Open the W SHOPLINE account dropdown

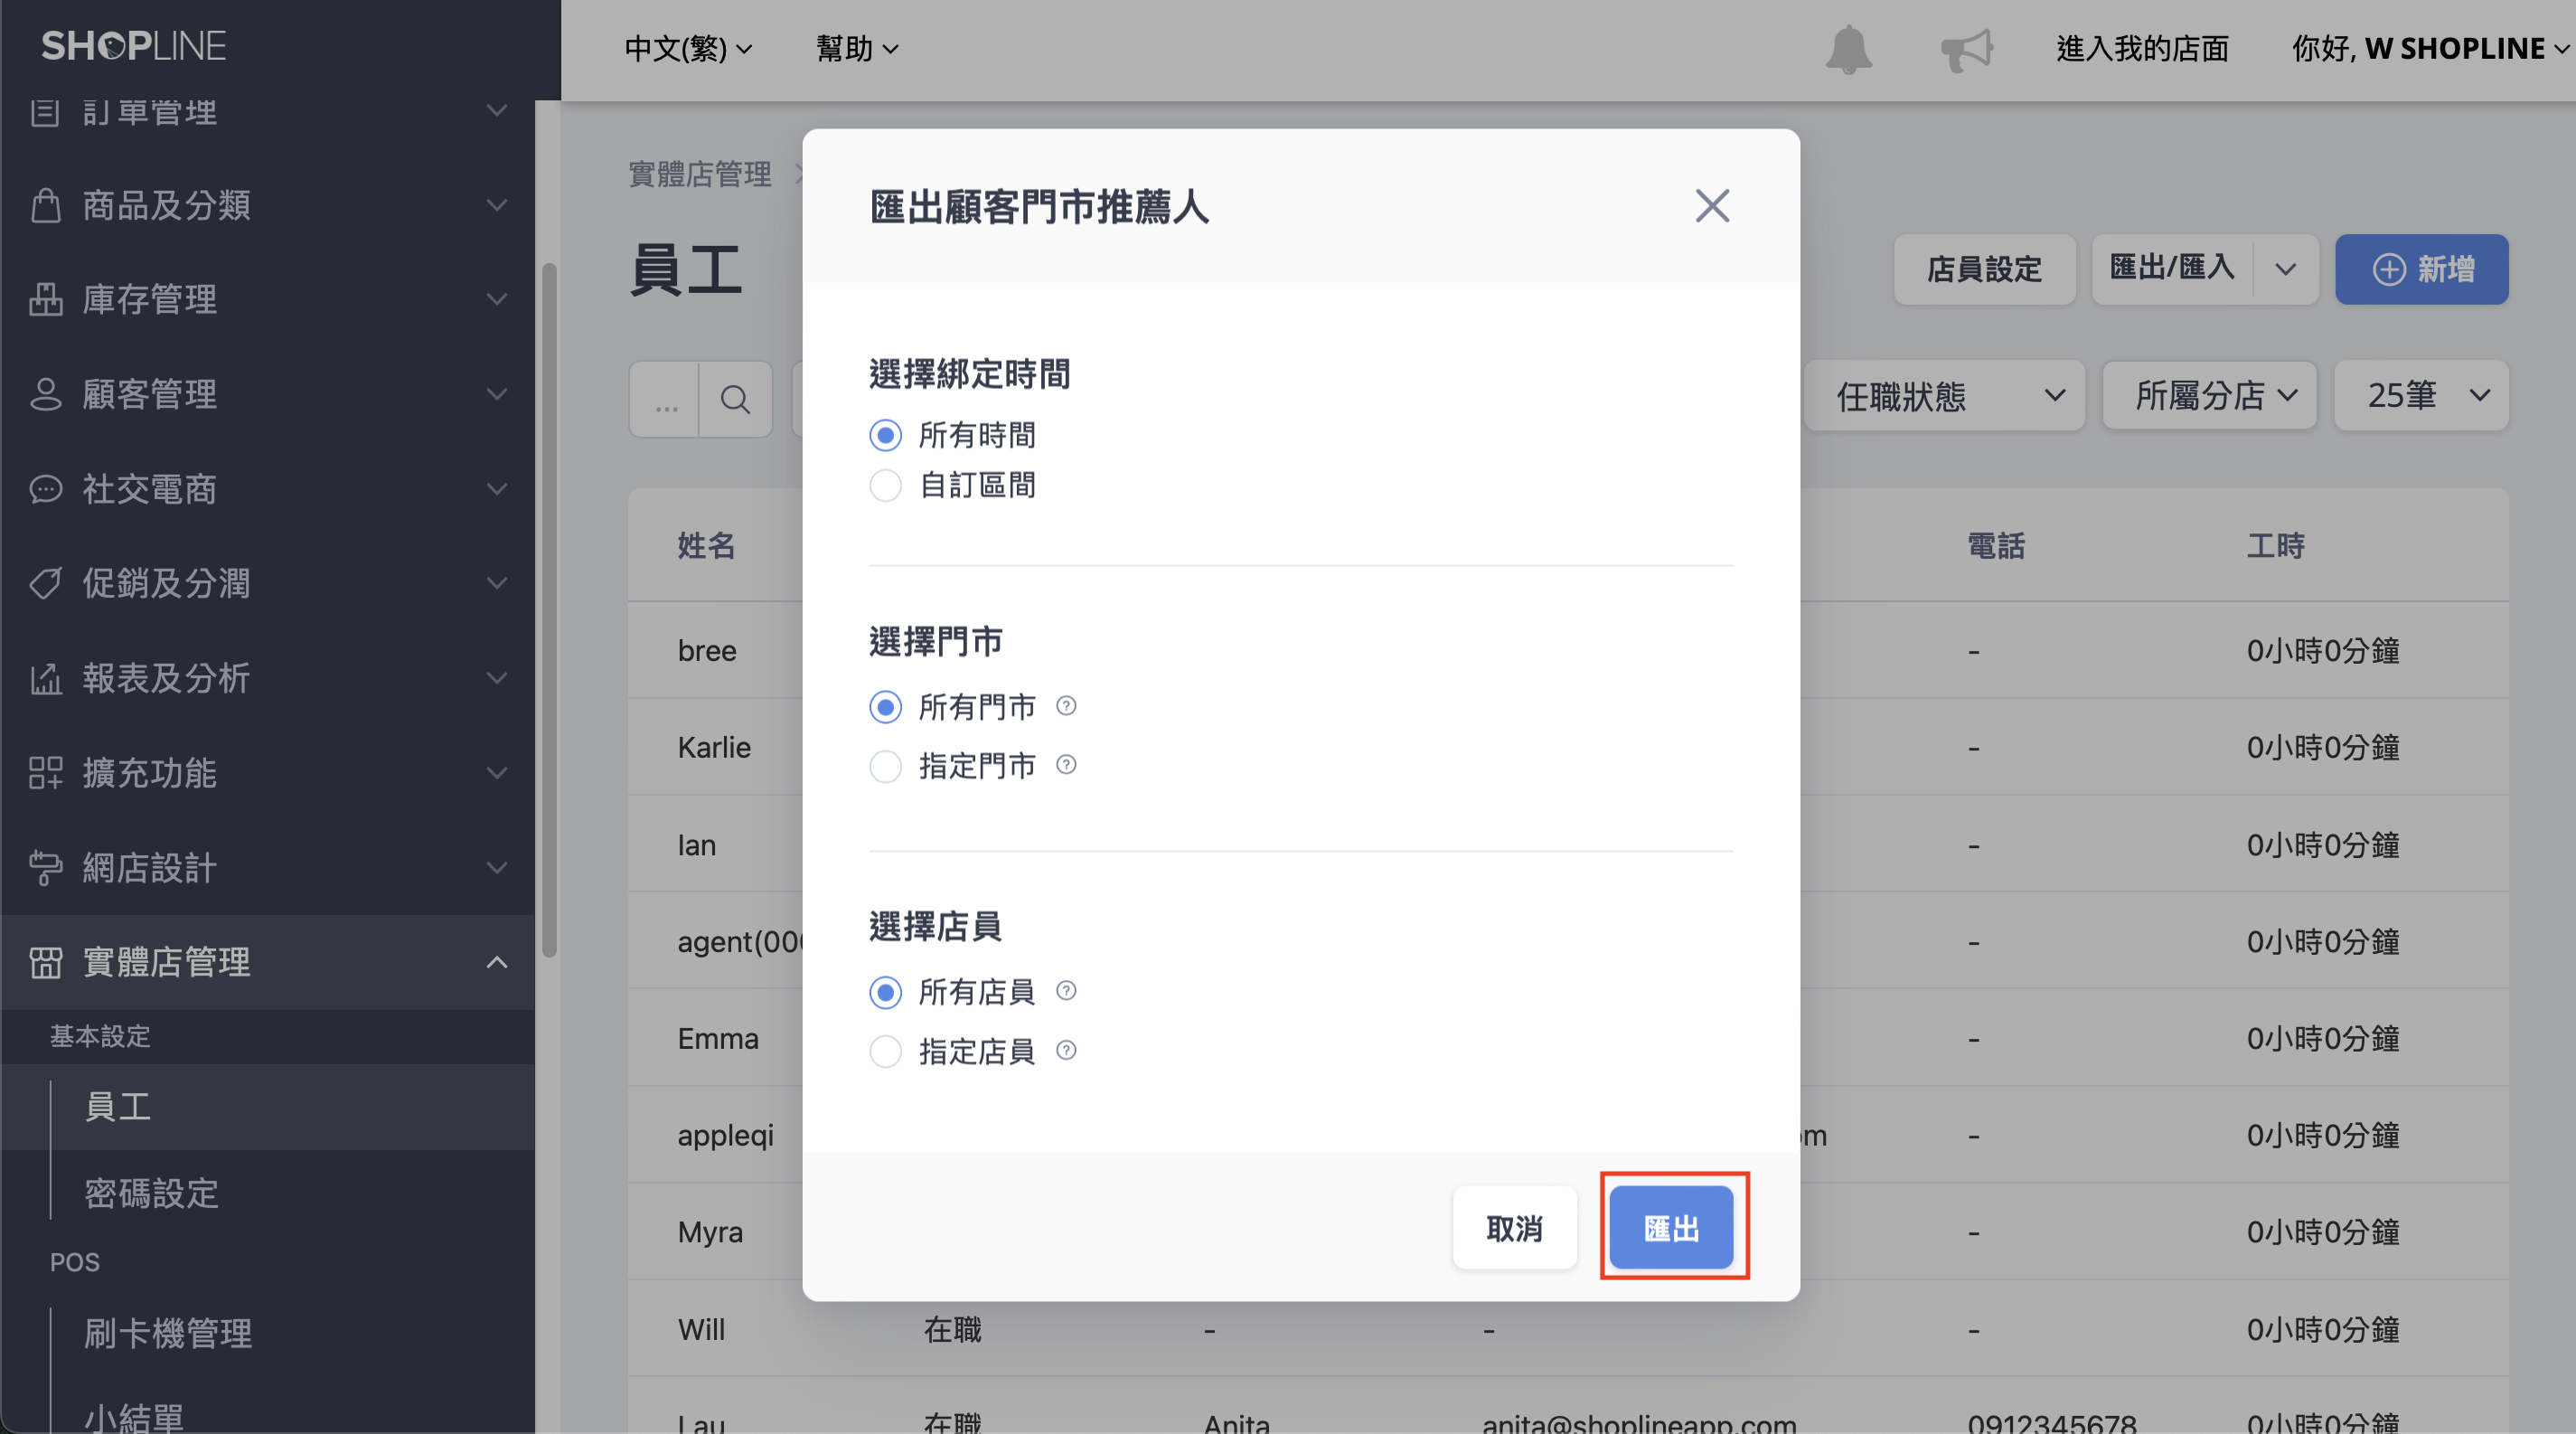click(x=2430, y=48)
